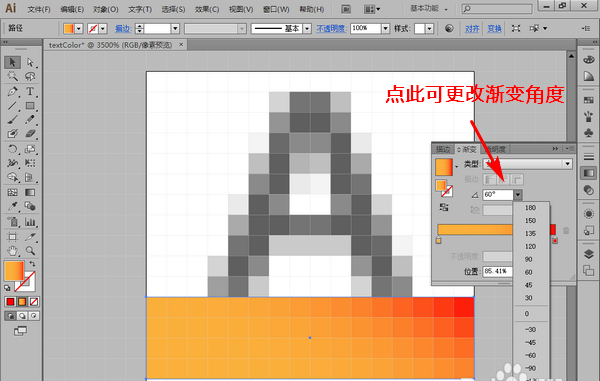Select the Hand tool
The image size is (600, 381).
[12, 251]
